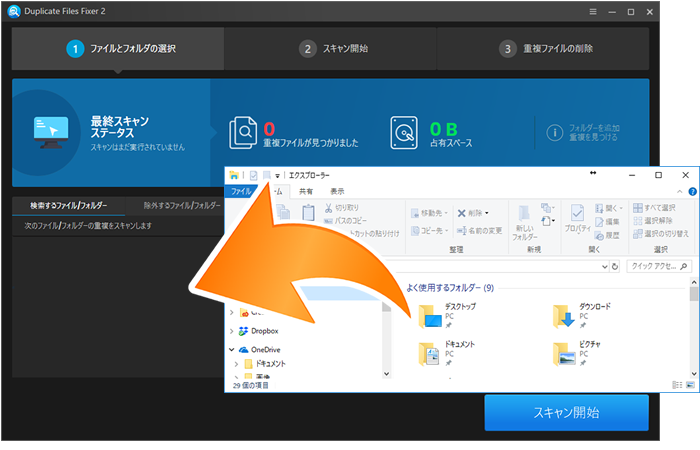Open the デスクトップ folder
Image resolution: width=700 pixels, height=450 pixels.
pos(447,316)
